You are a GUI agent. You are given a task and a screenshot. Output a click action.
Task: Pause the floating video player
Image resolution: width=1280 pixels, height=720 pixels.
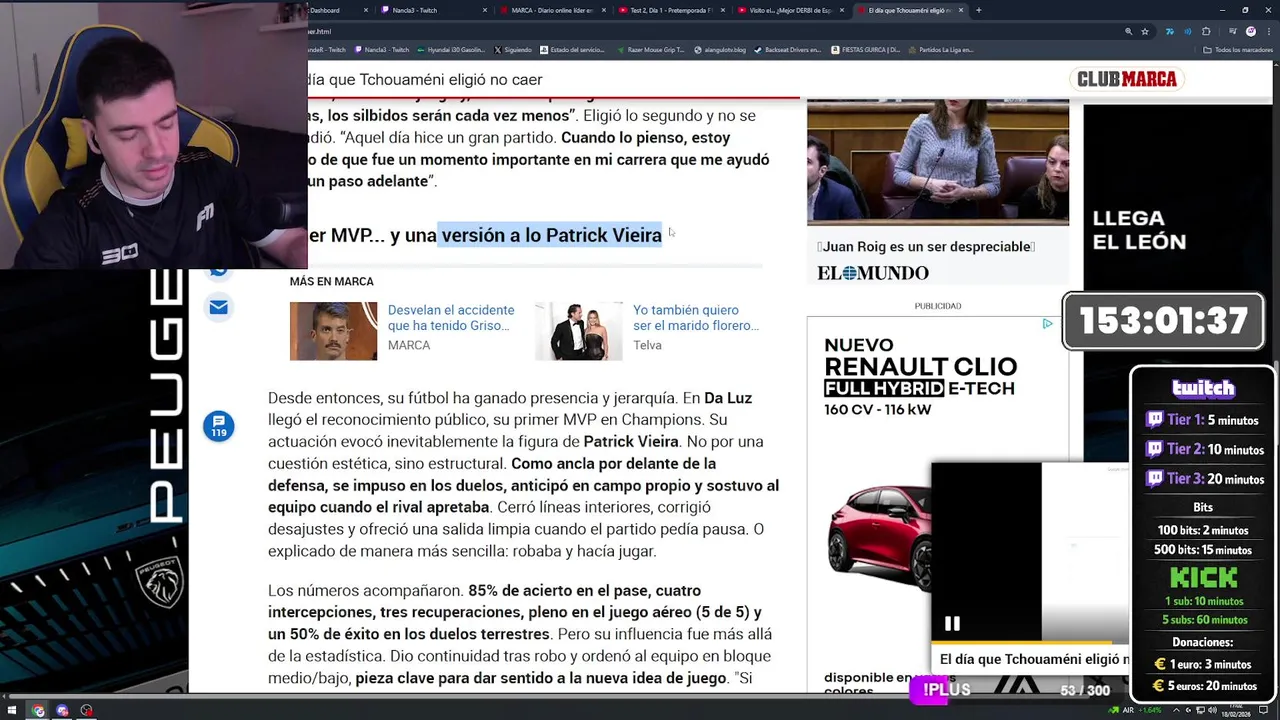tap(952, 624)
